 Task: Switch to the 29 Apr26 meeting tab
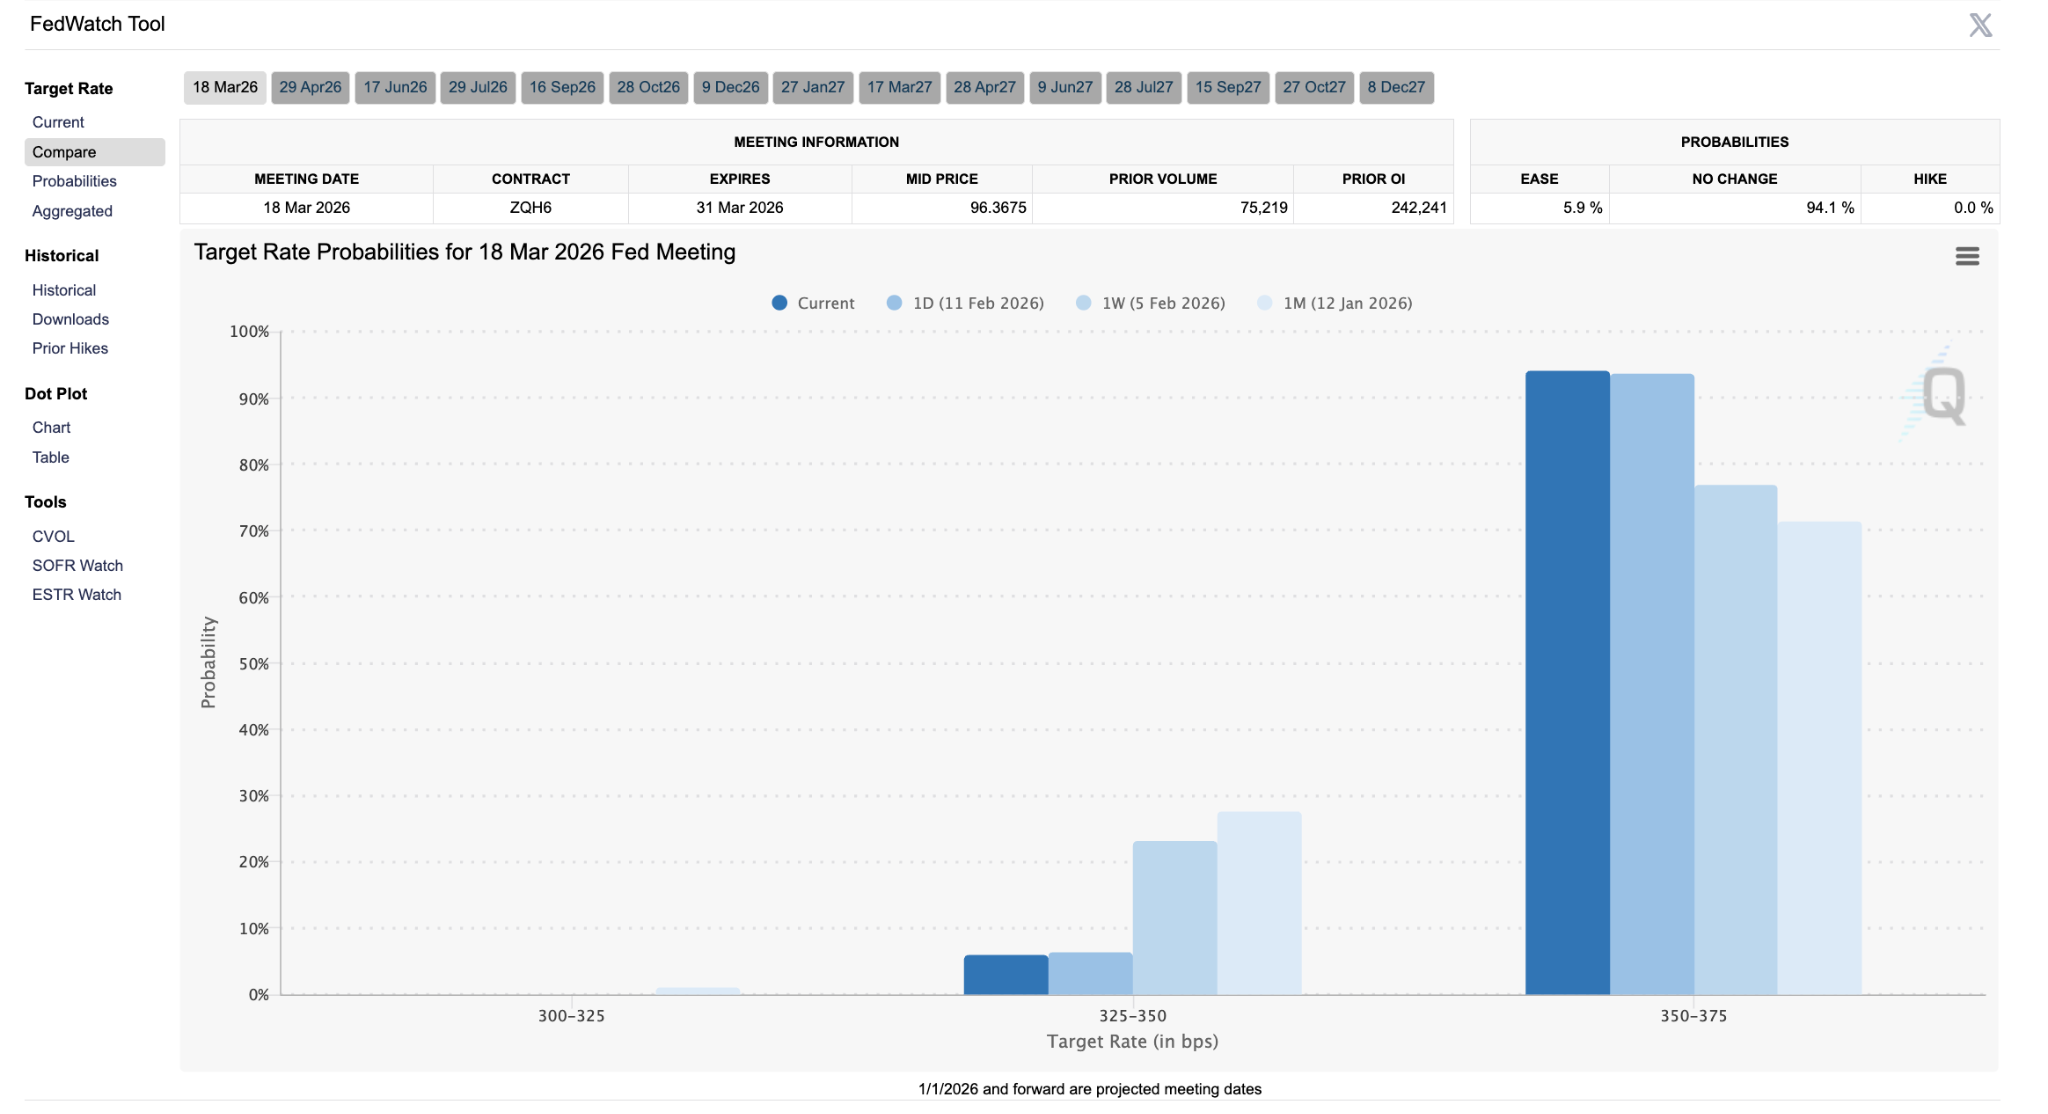(x=310, y=87)
